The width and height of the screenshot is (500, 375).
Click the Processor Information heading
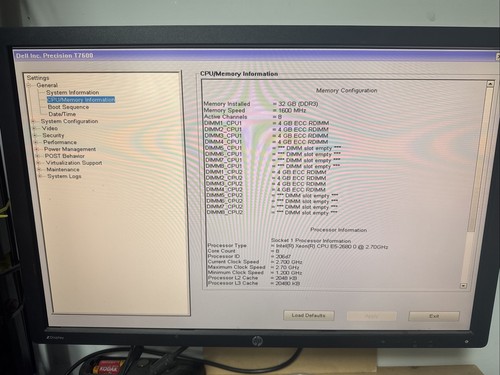[338, 230]
